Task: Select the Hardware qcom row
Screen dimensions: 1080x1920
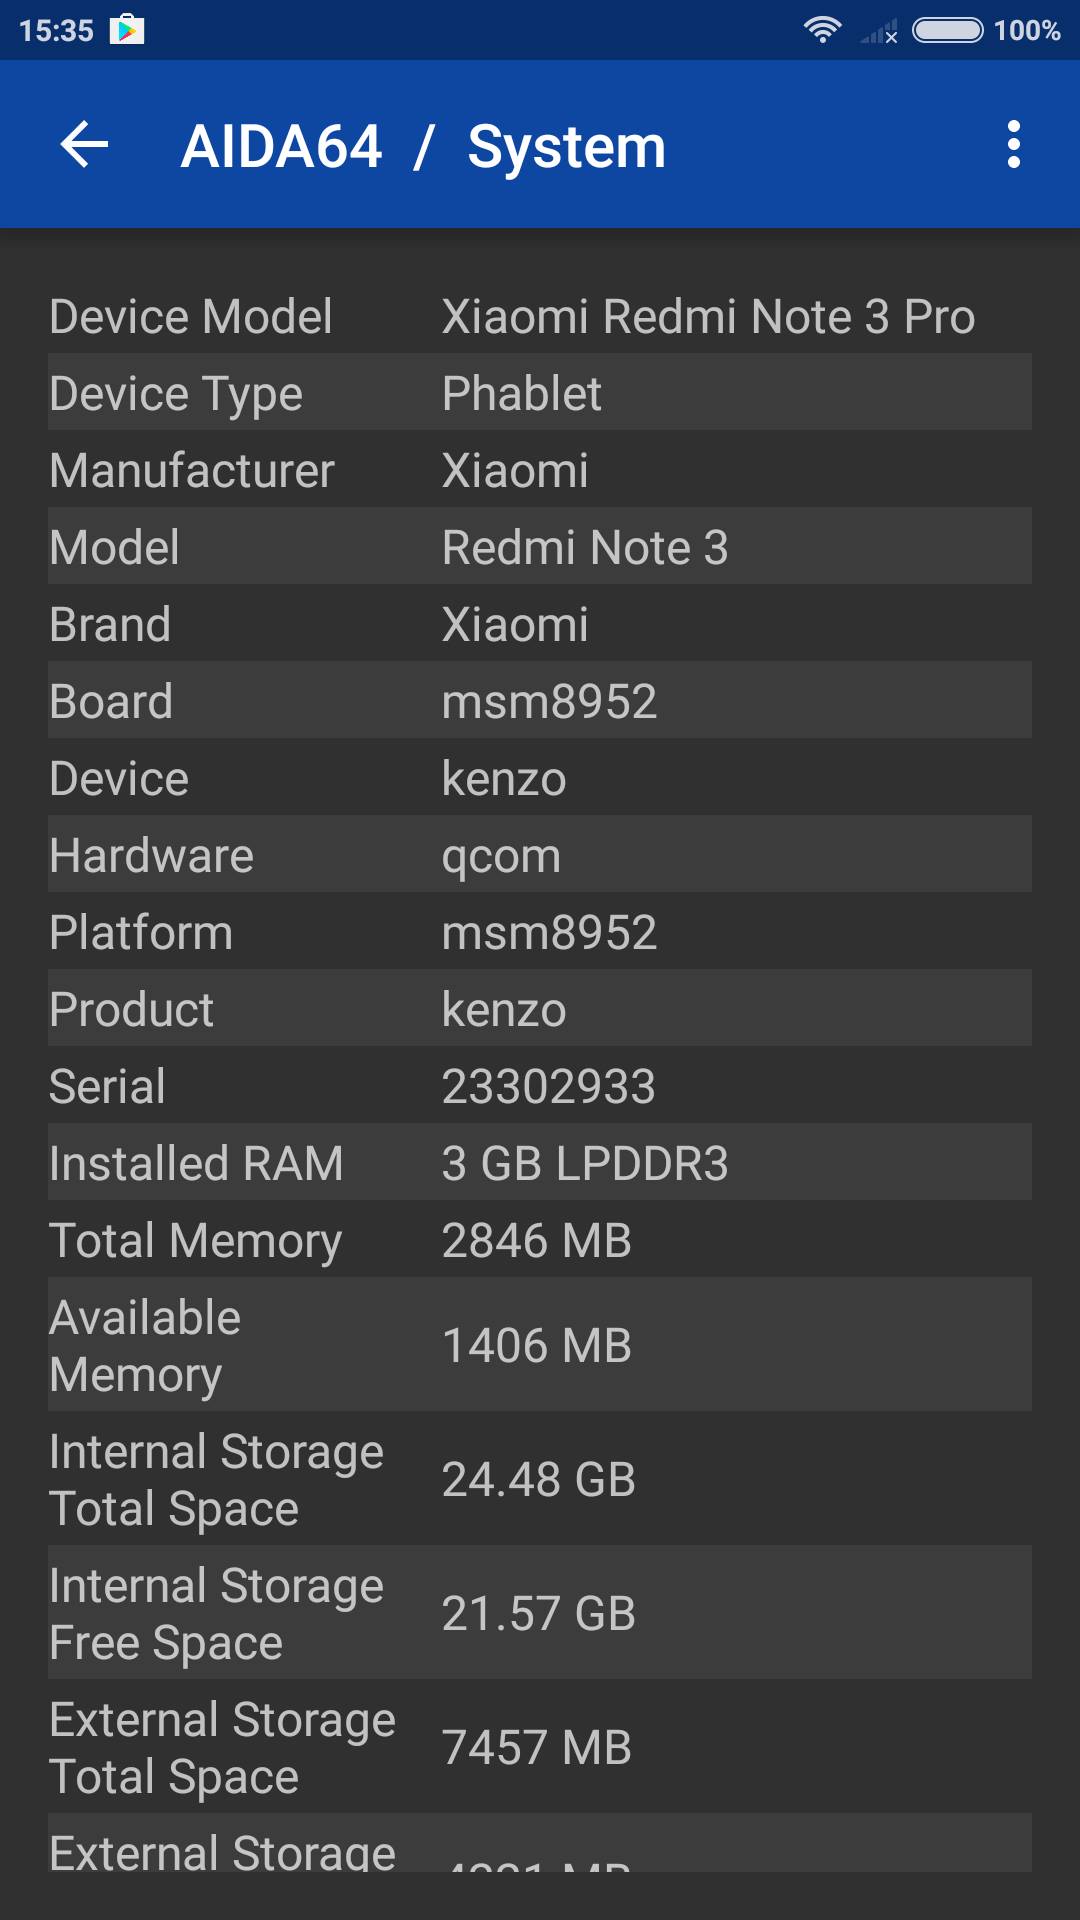Action: click(x=540, y=855)
